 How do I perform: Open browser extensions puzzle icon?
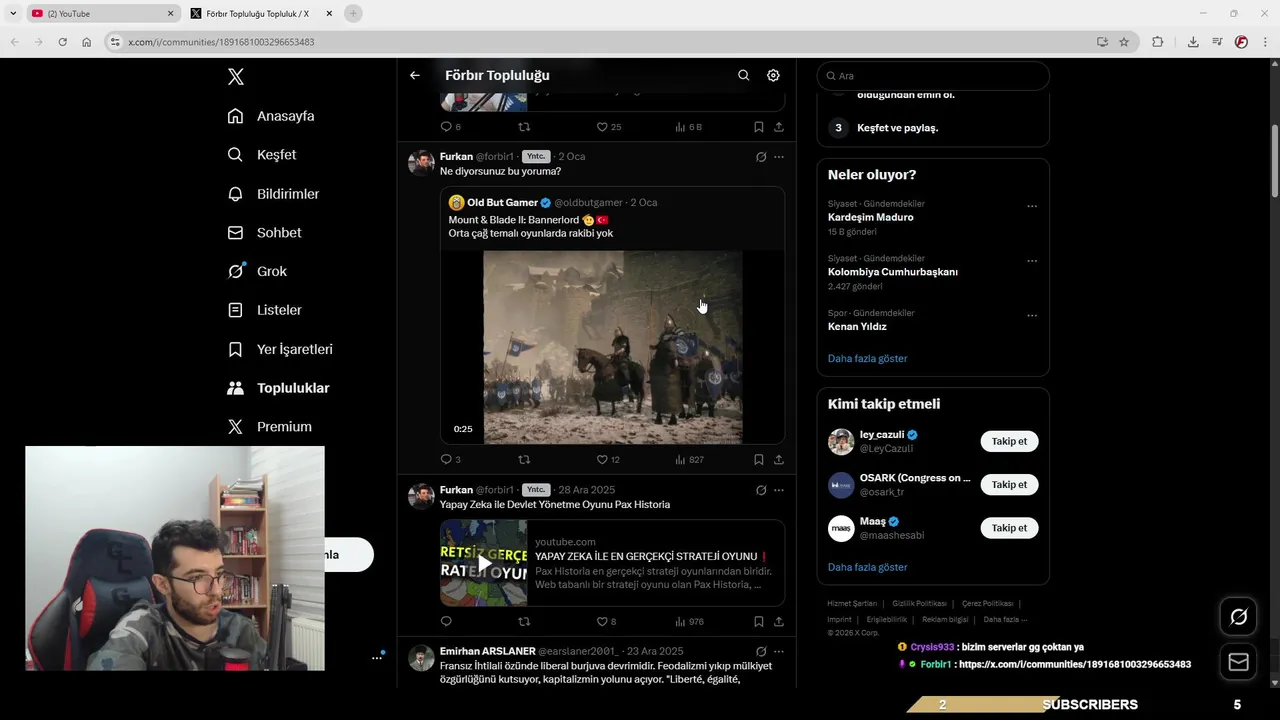1157,42
